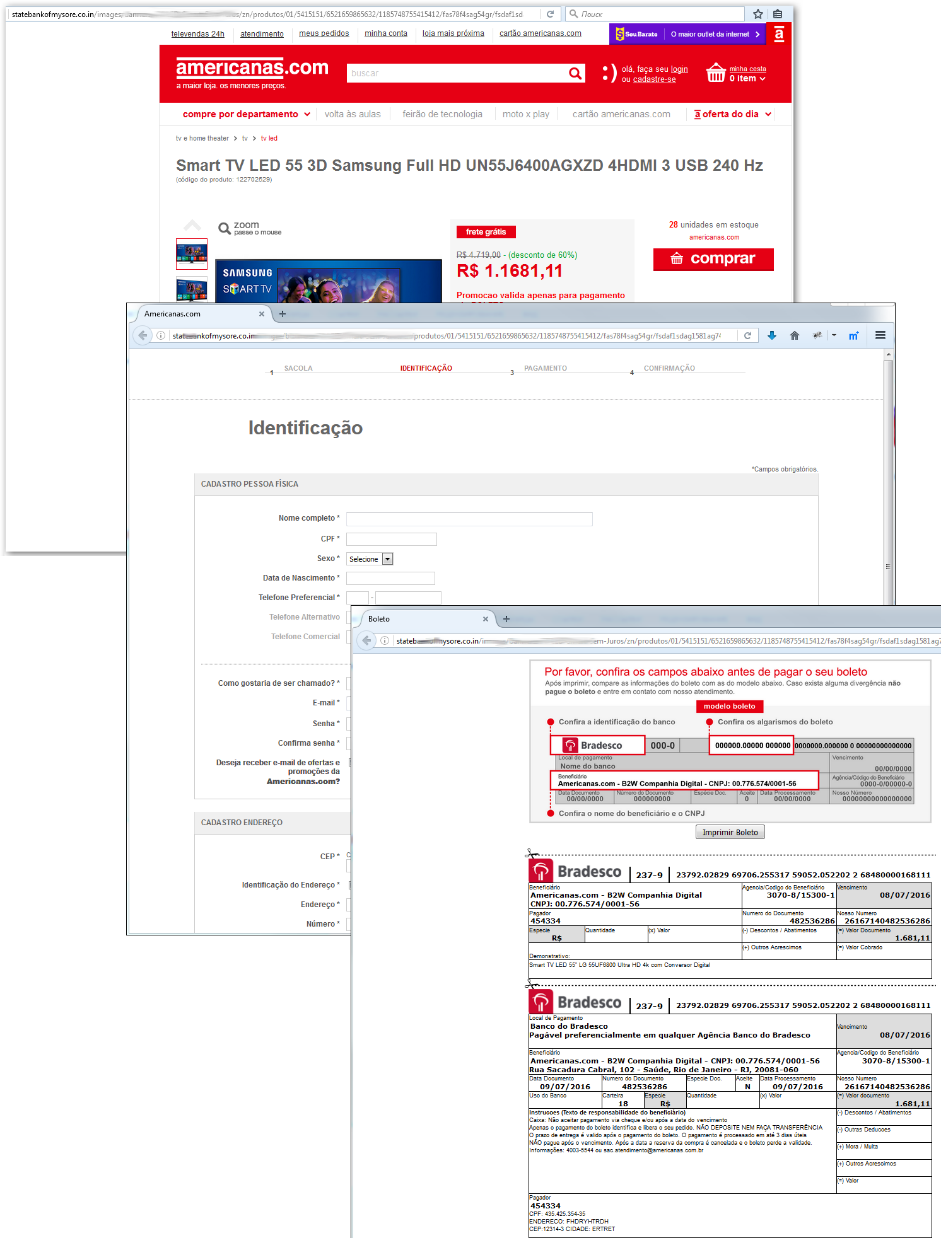Open 'volta às aulas' menu item
The height and width of the screenshot is (1238, 941).
[353, 114]
